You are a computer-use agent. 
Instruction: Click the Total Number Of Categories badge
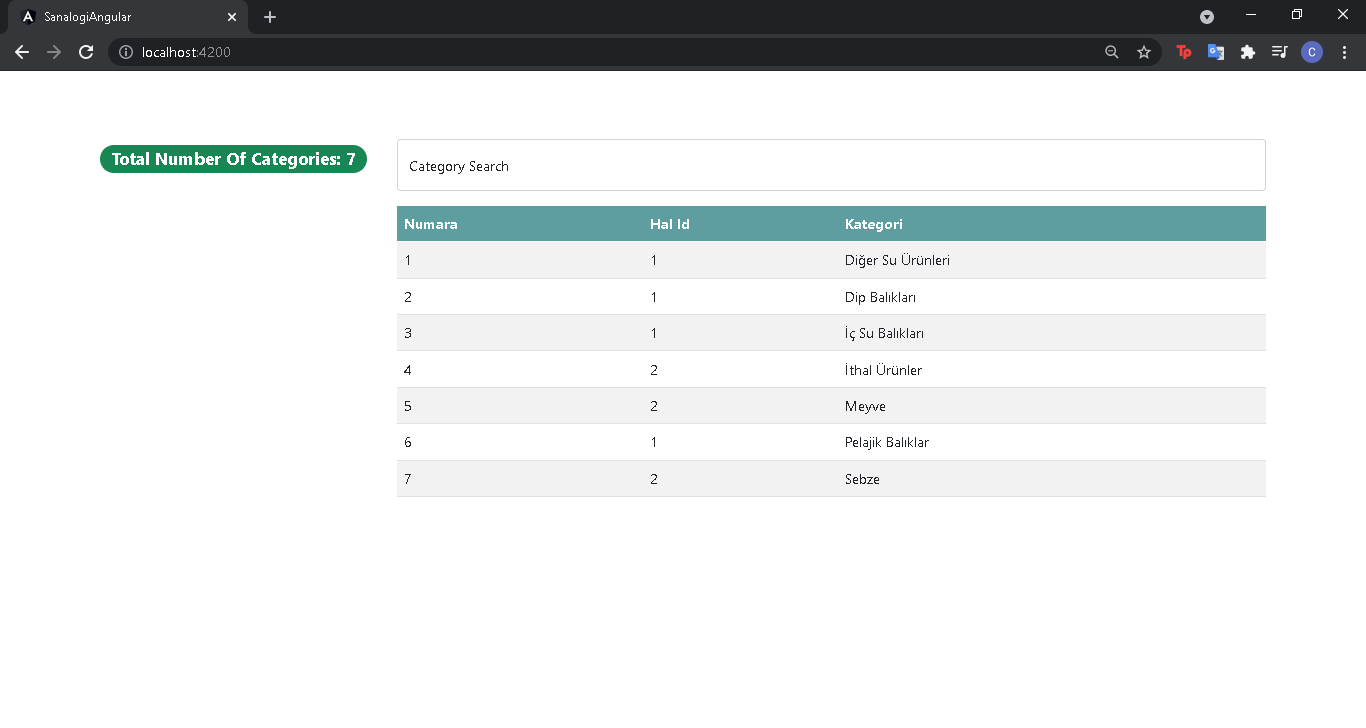coord(233,159)
